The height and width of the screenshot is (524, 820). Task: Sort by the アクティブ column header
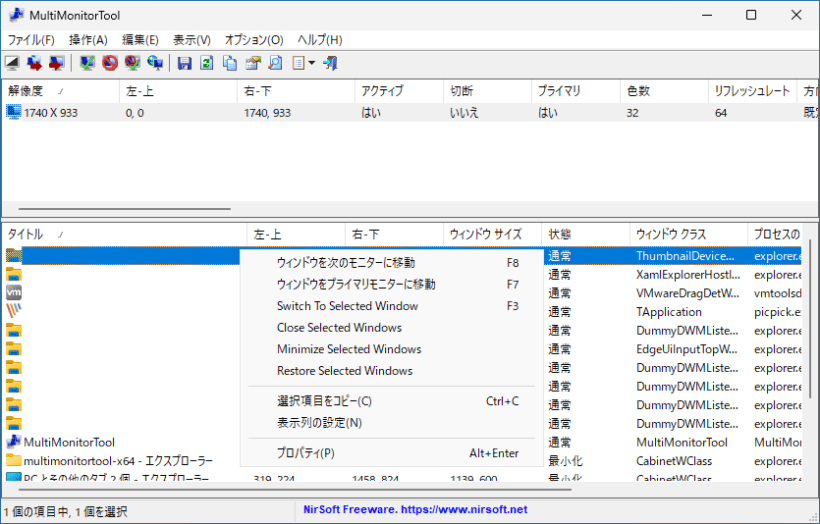[399, 91]
